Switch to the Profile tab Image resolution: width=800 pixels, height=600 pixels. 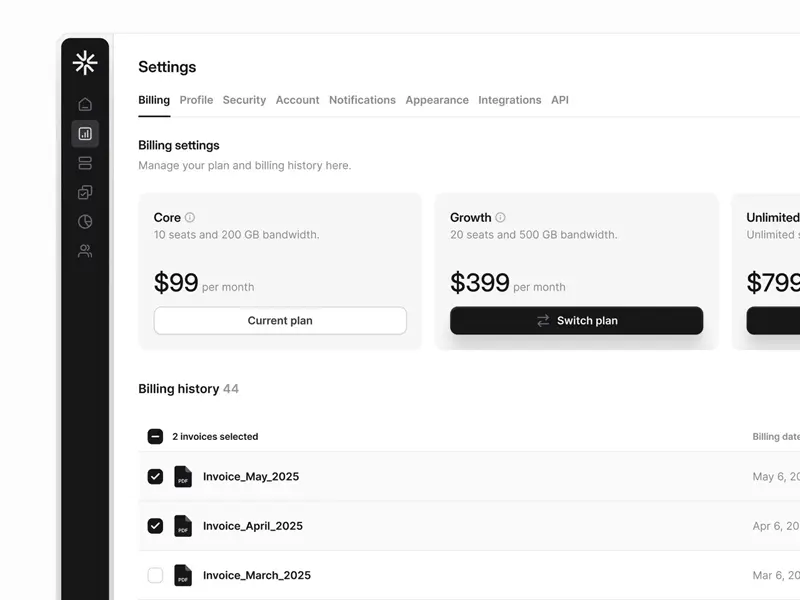tap(196, 100)
